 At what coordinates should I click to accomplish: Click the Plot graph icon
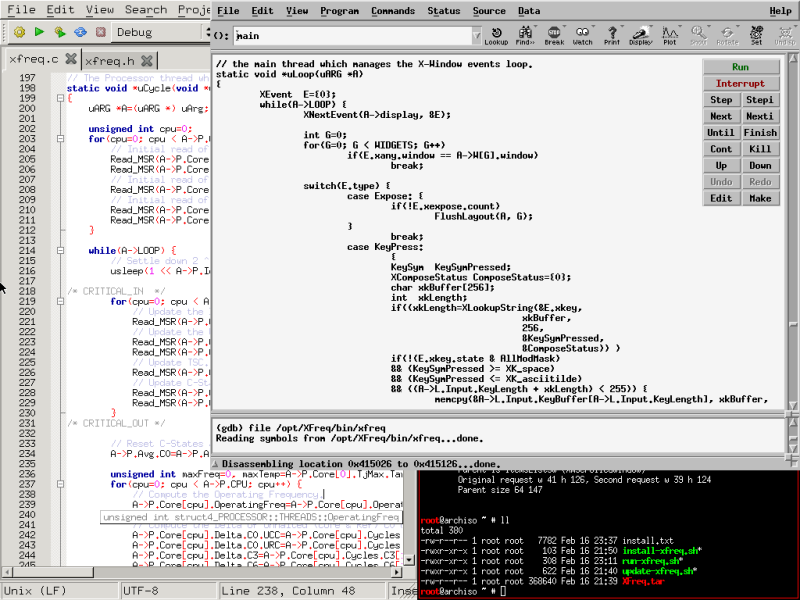point(670,36)
